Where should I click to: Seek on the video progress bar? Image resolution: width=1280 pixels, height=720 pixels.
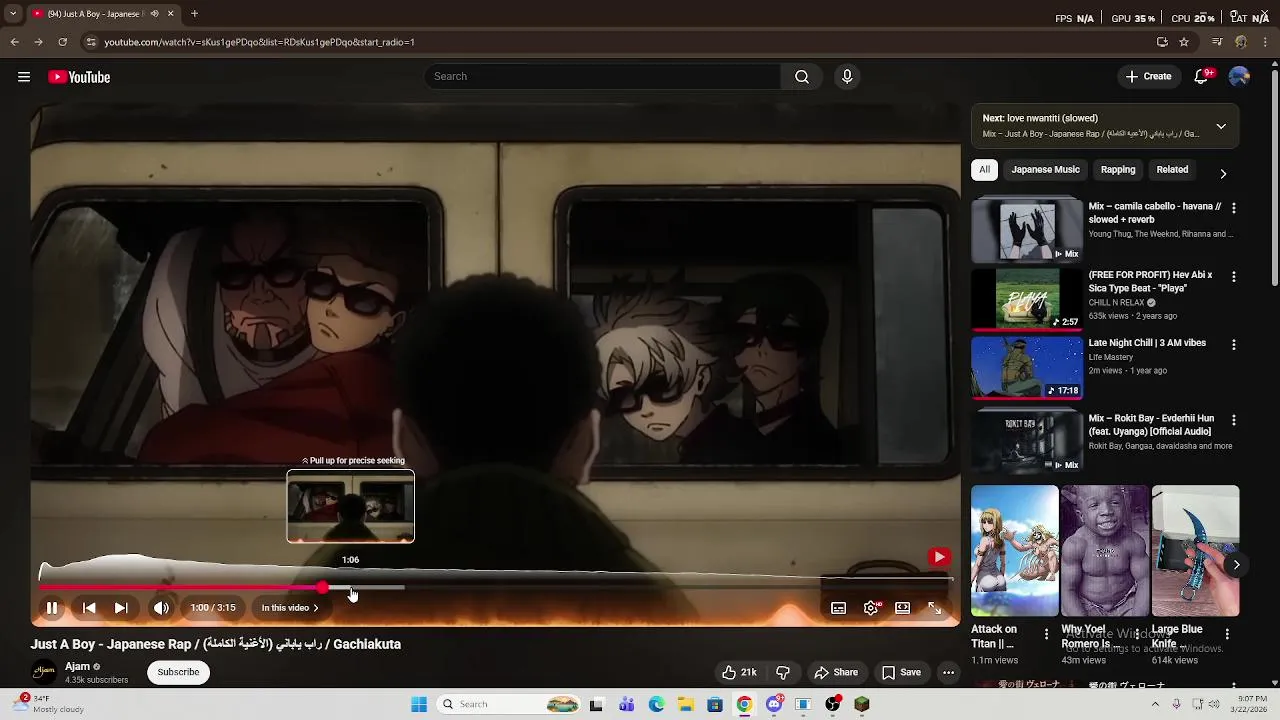495,588
